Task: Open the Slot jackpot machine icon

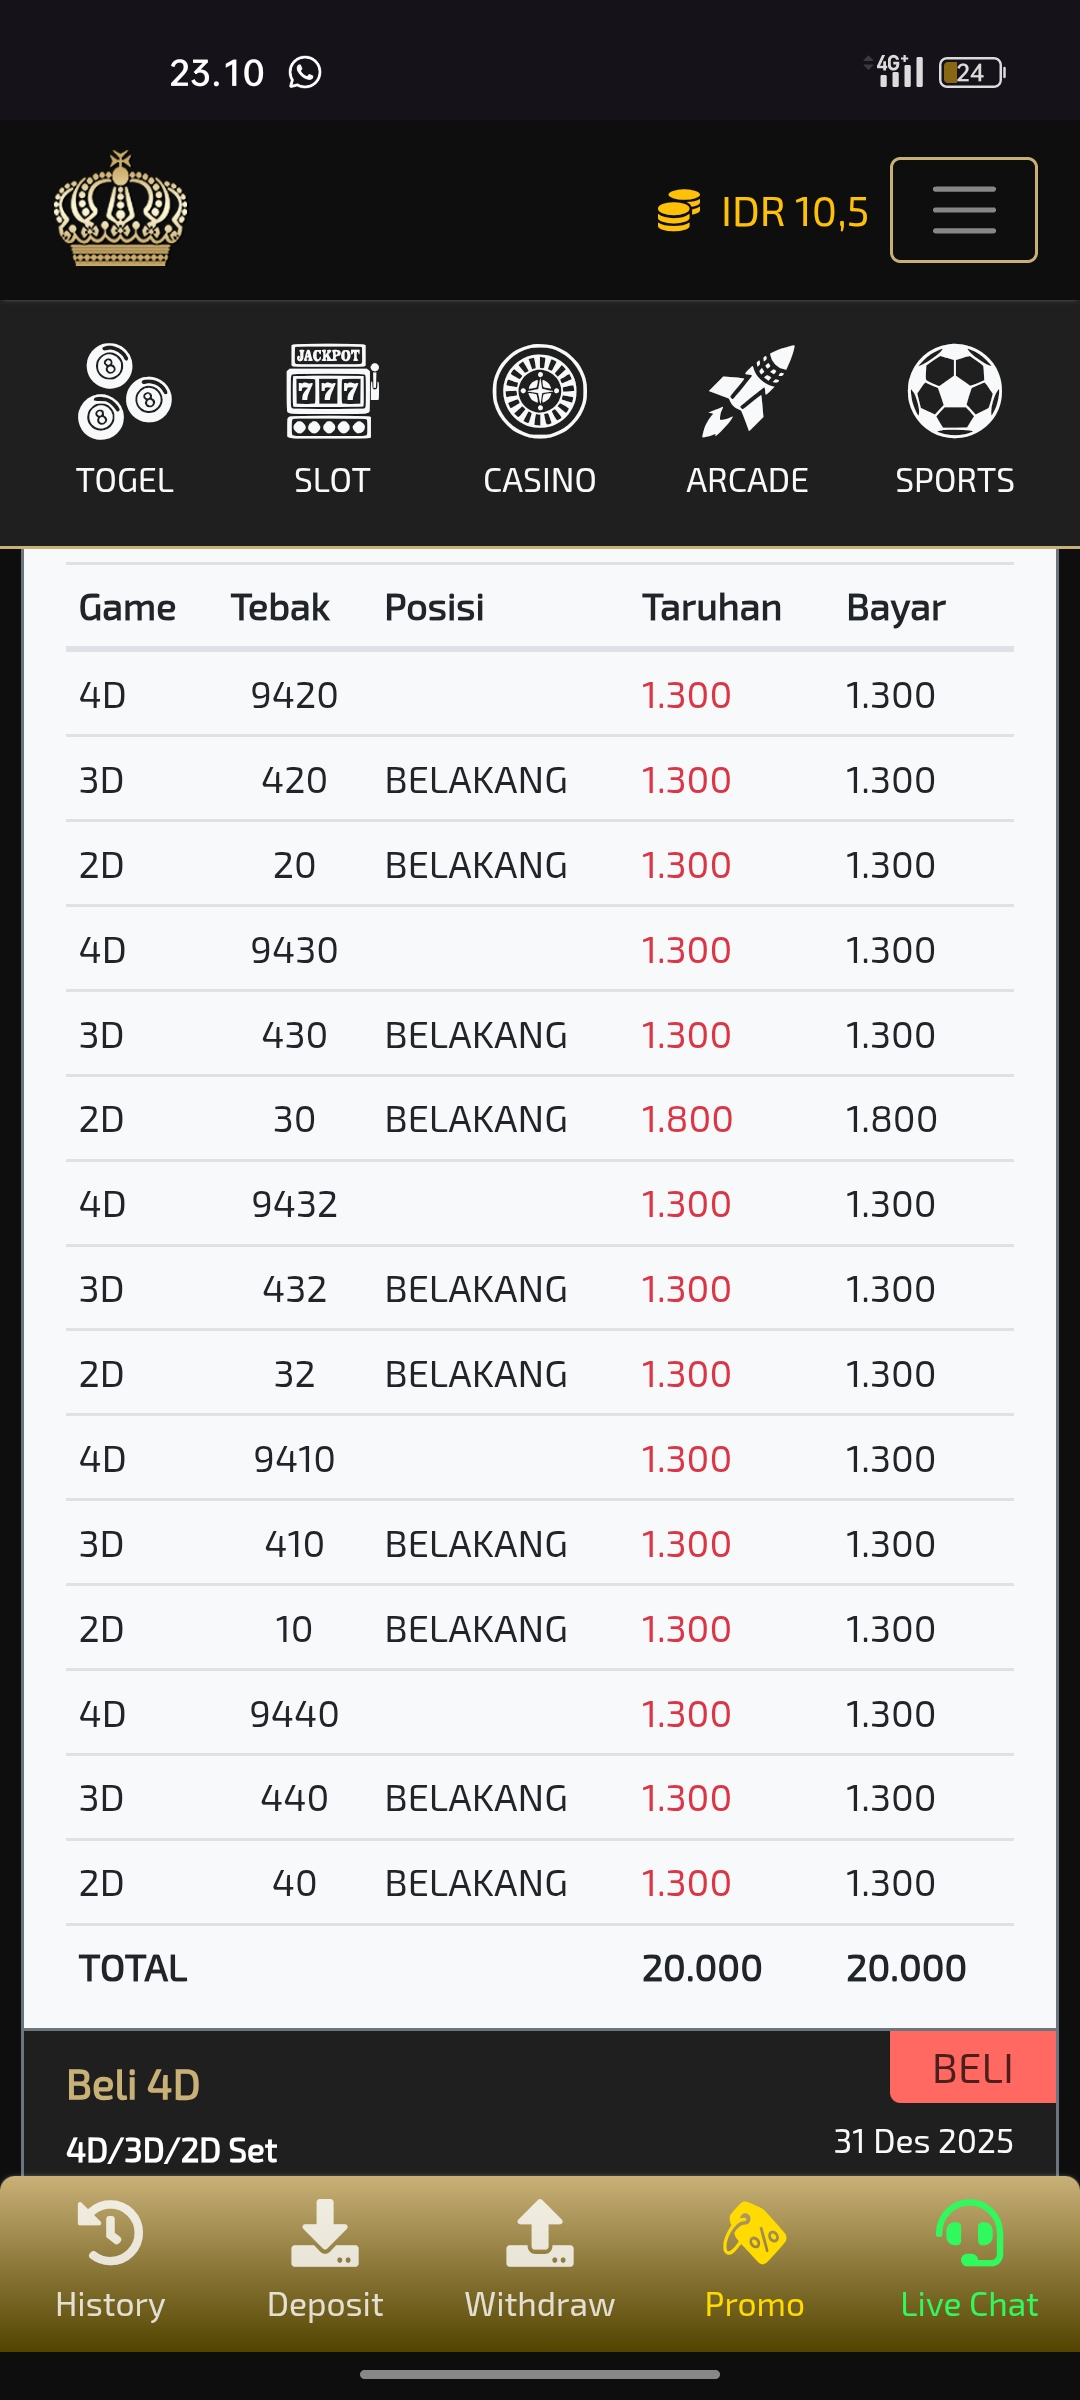Action: coord(332,392)
